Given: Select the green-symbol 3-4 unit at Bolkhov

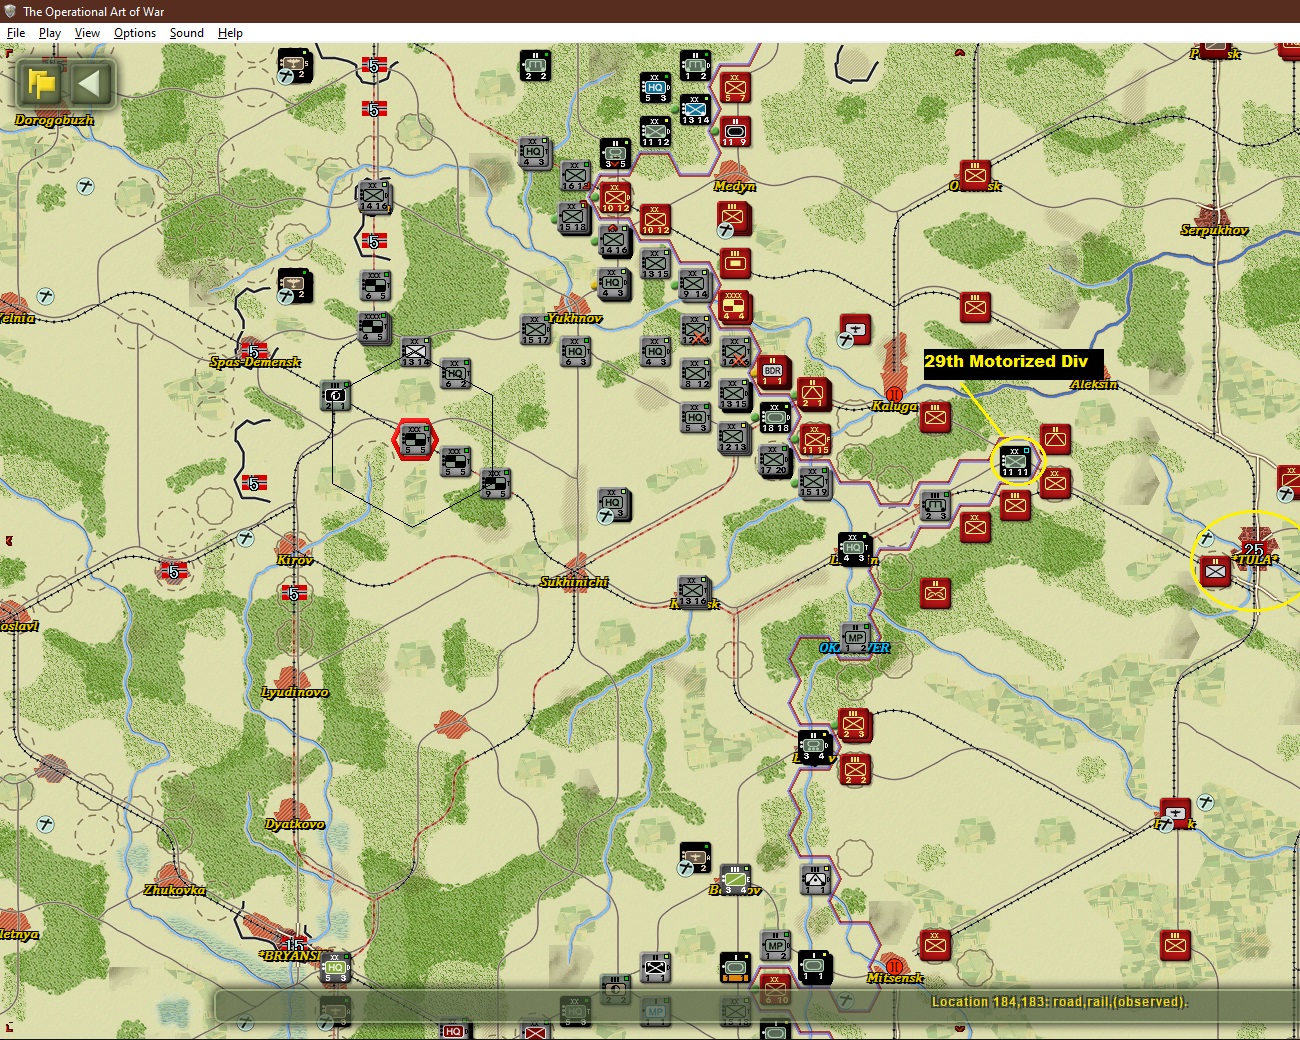Looking at the screenshot, I should coord(735,880).
